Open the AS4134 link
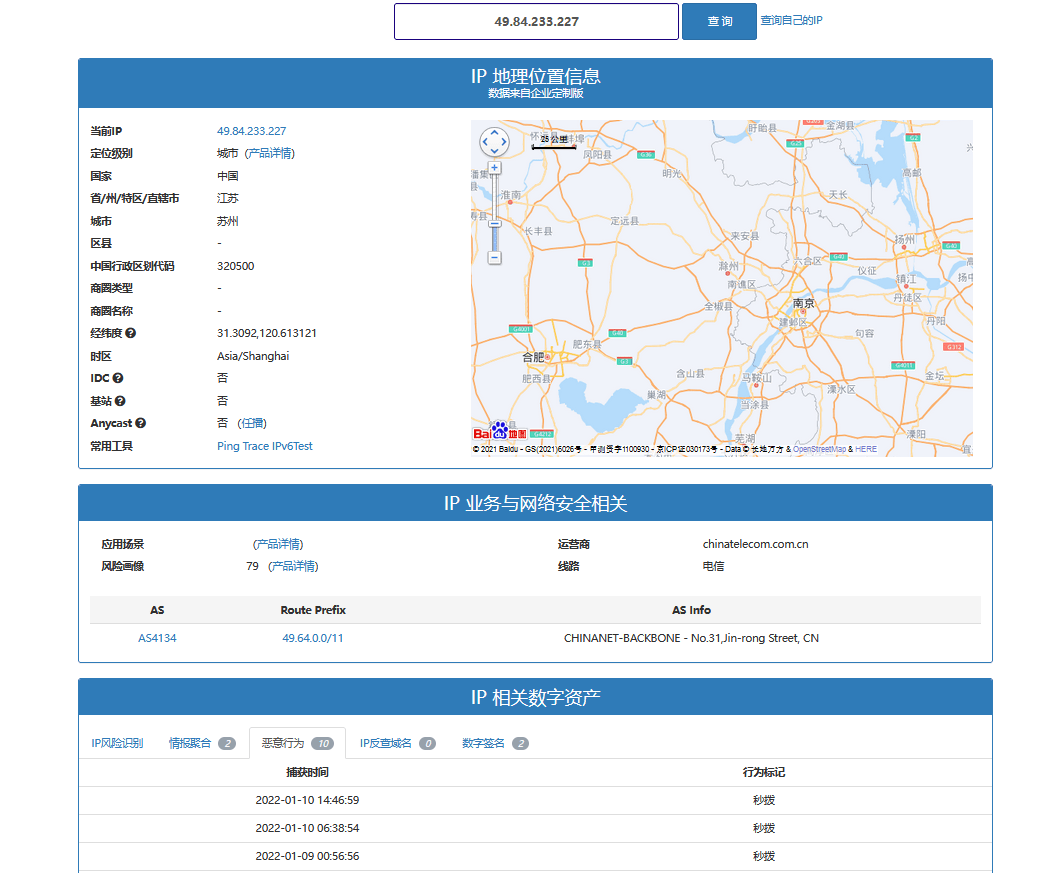 click(x=157, y=638)
